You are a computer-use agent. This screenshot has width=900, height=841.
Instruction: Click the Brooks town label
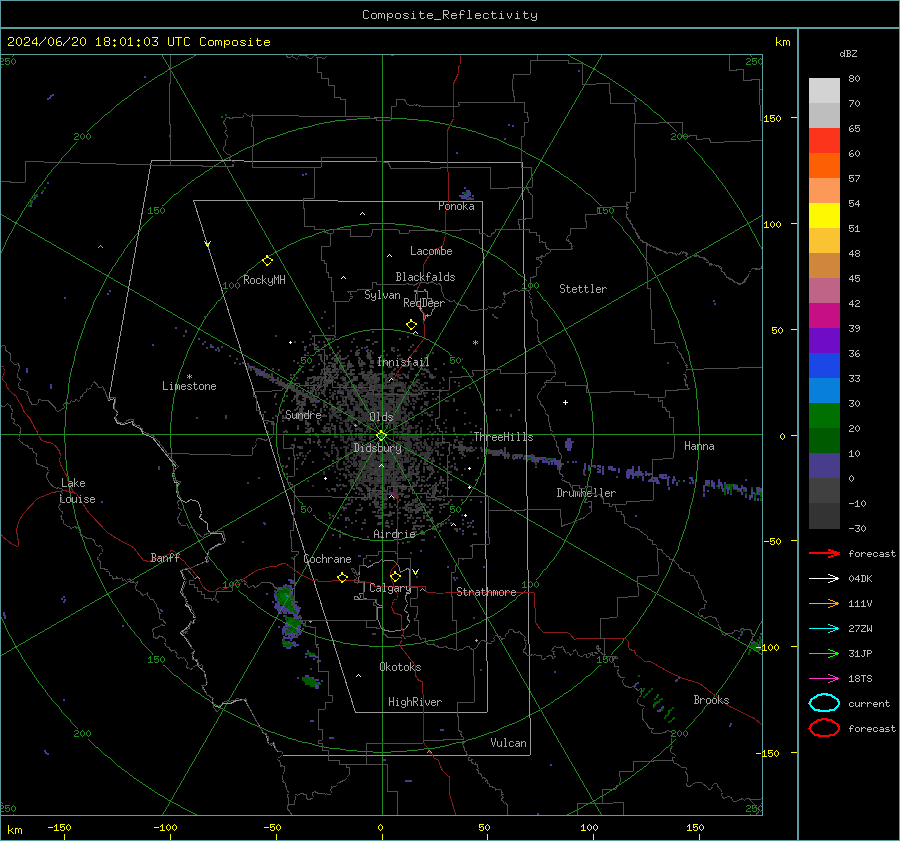click(711, 700)
